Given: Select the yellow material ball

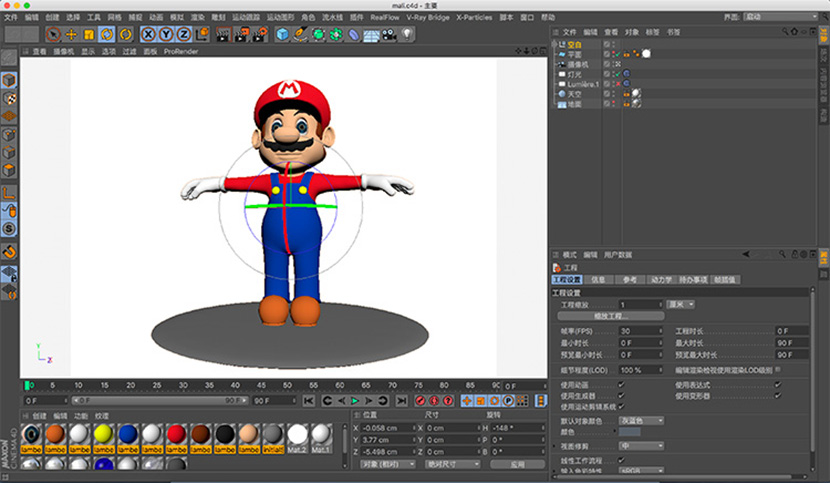Looking at the screenshot, I should point(103,434).
